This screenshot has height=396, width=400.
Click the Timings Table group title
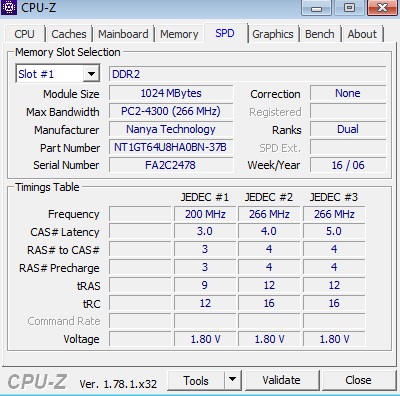[47, 187]
